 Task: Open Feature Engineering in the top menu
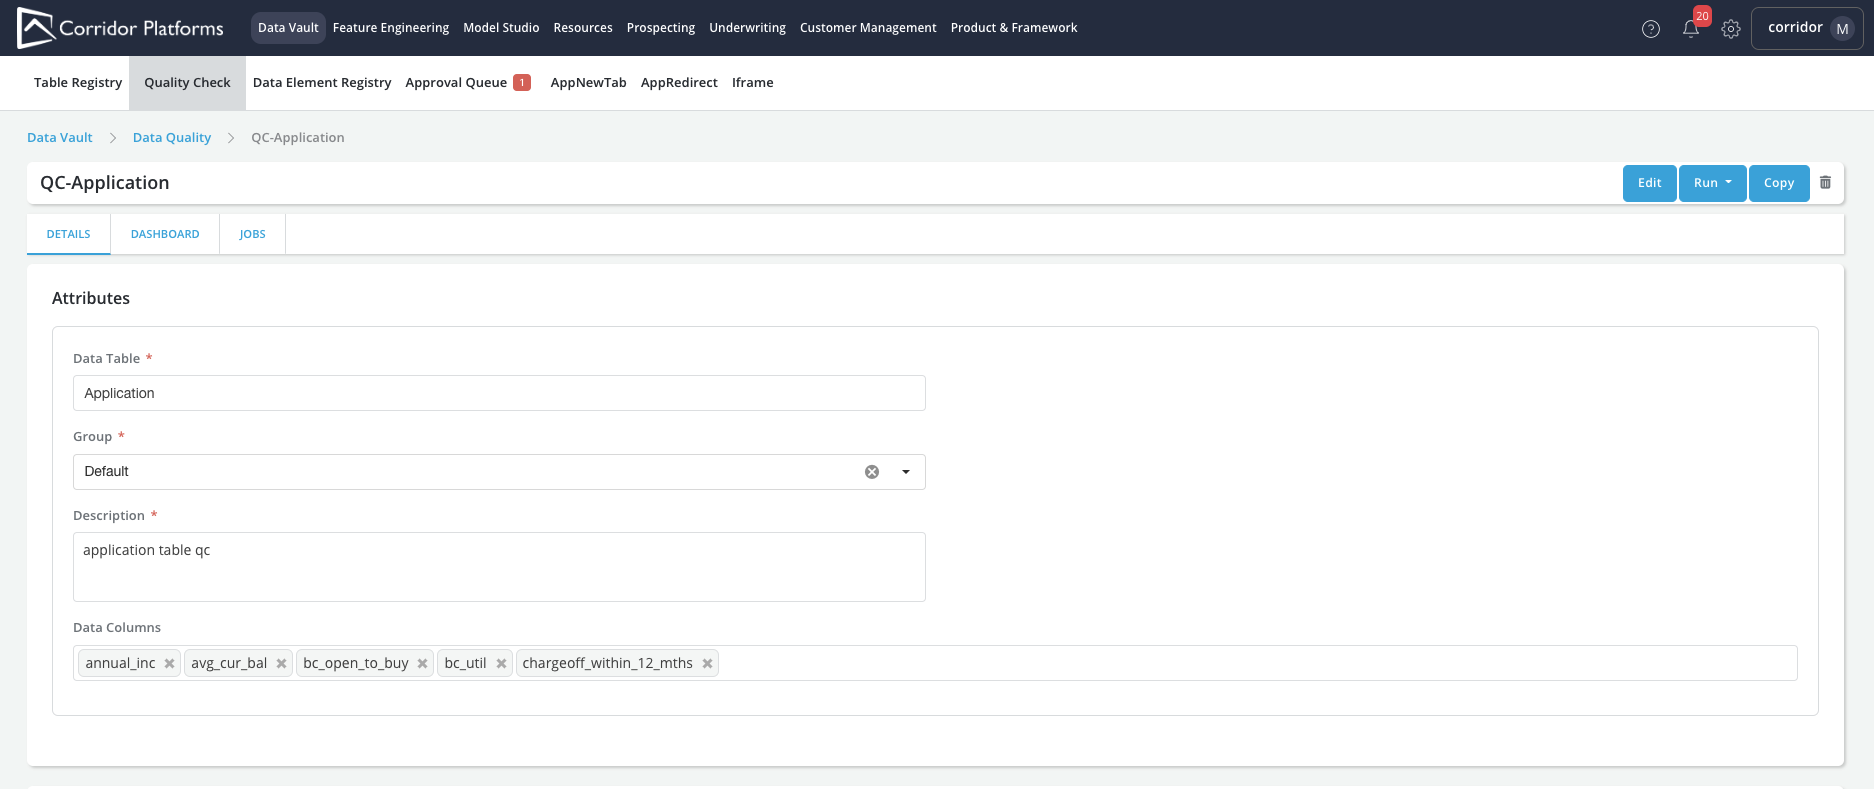click(390, 28)
